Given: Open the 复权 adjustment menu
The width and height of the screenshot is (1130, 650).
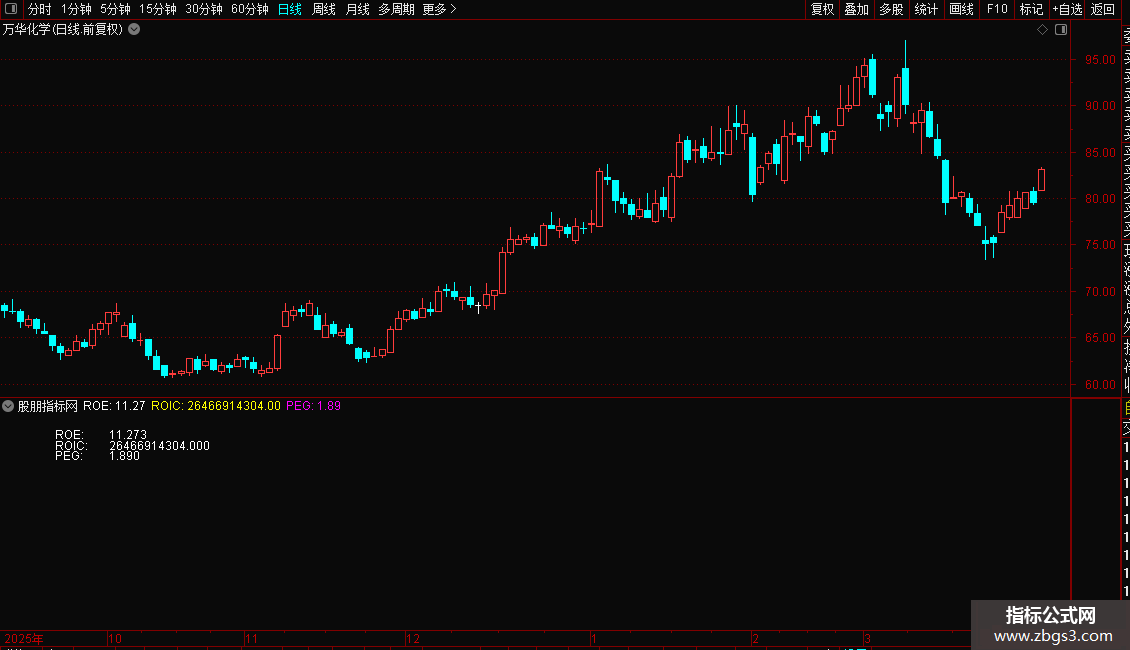Looking at the screenshot, I should (822, 9).
